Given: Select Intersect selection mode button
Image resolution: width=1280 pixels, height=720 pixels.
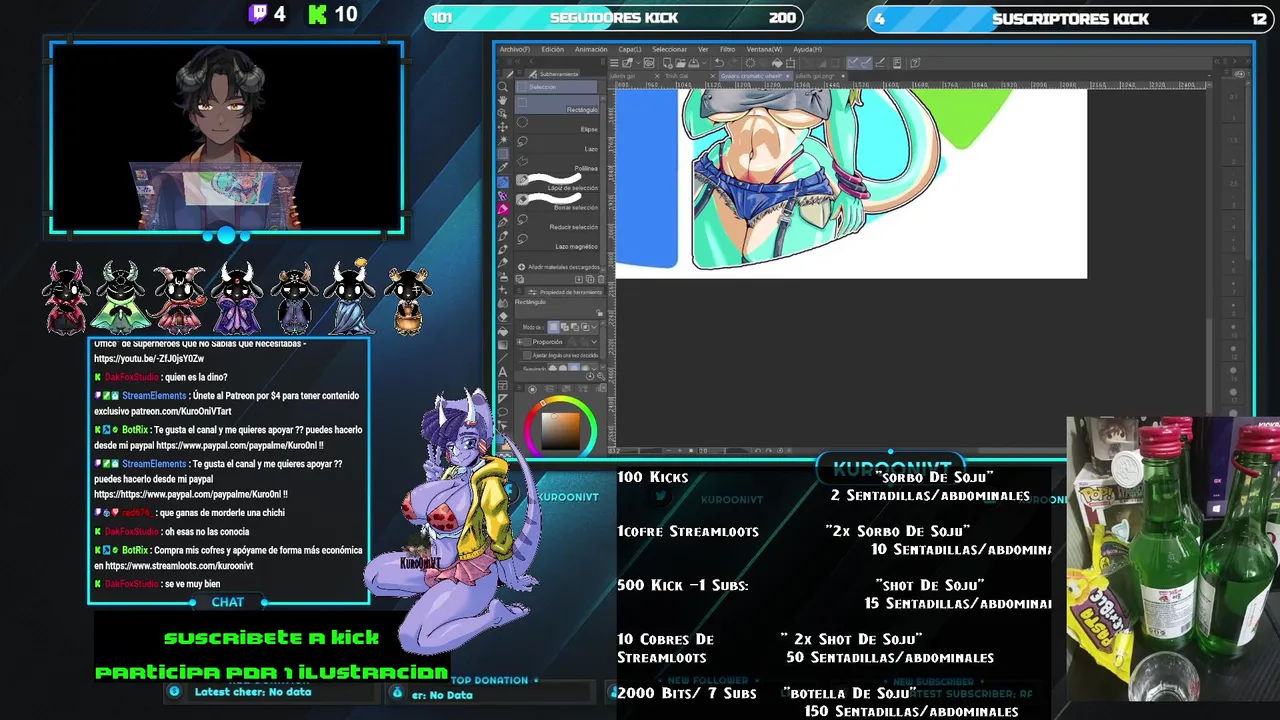Looking at the screenshot, I should pyautogui.click(x=585, y=327).
